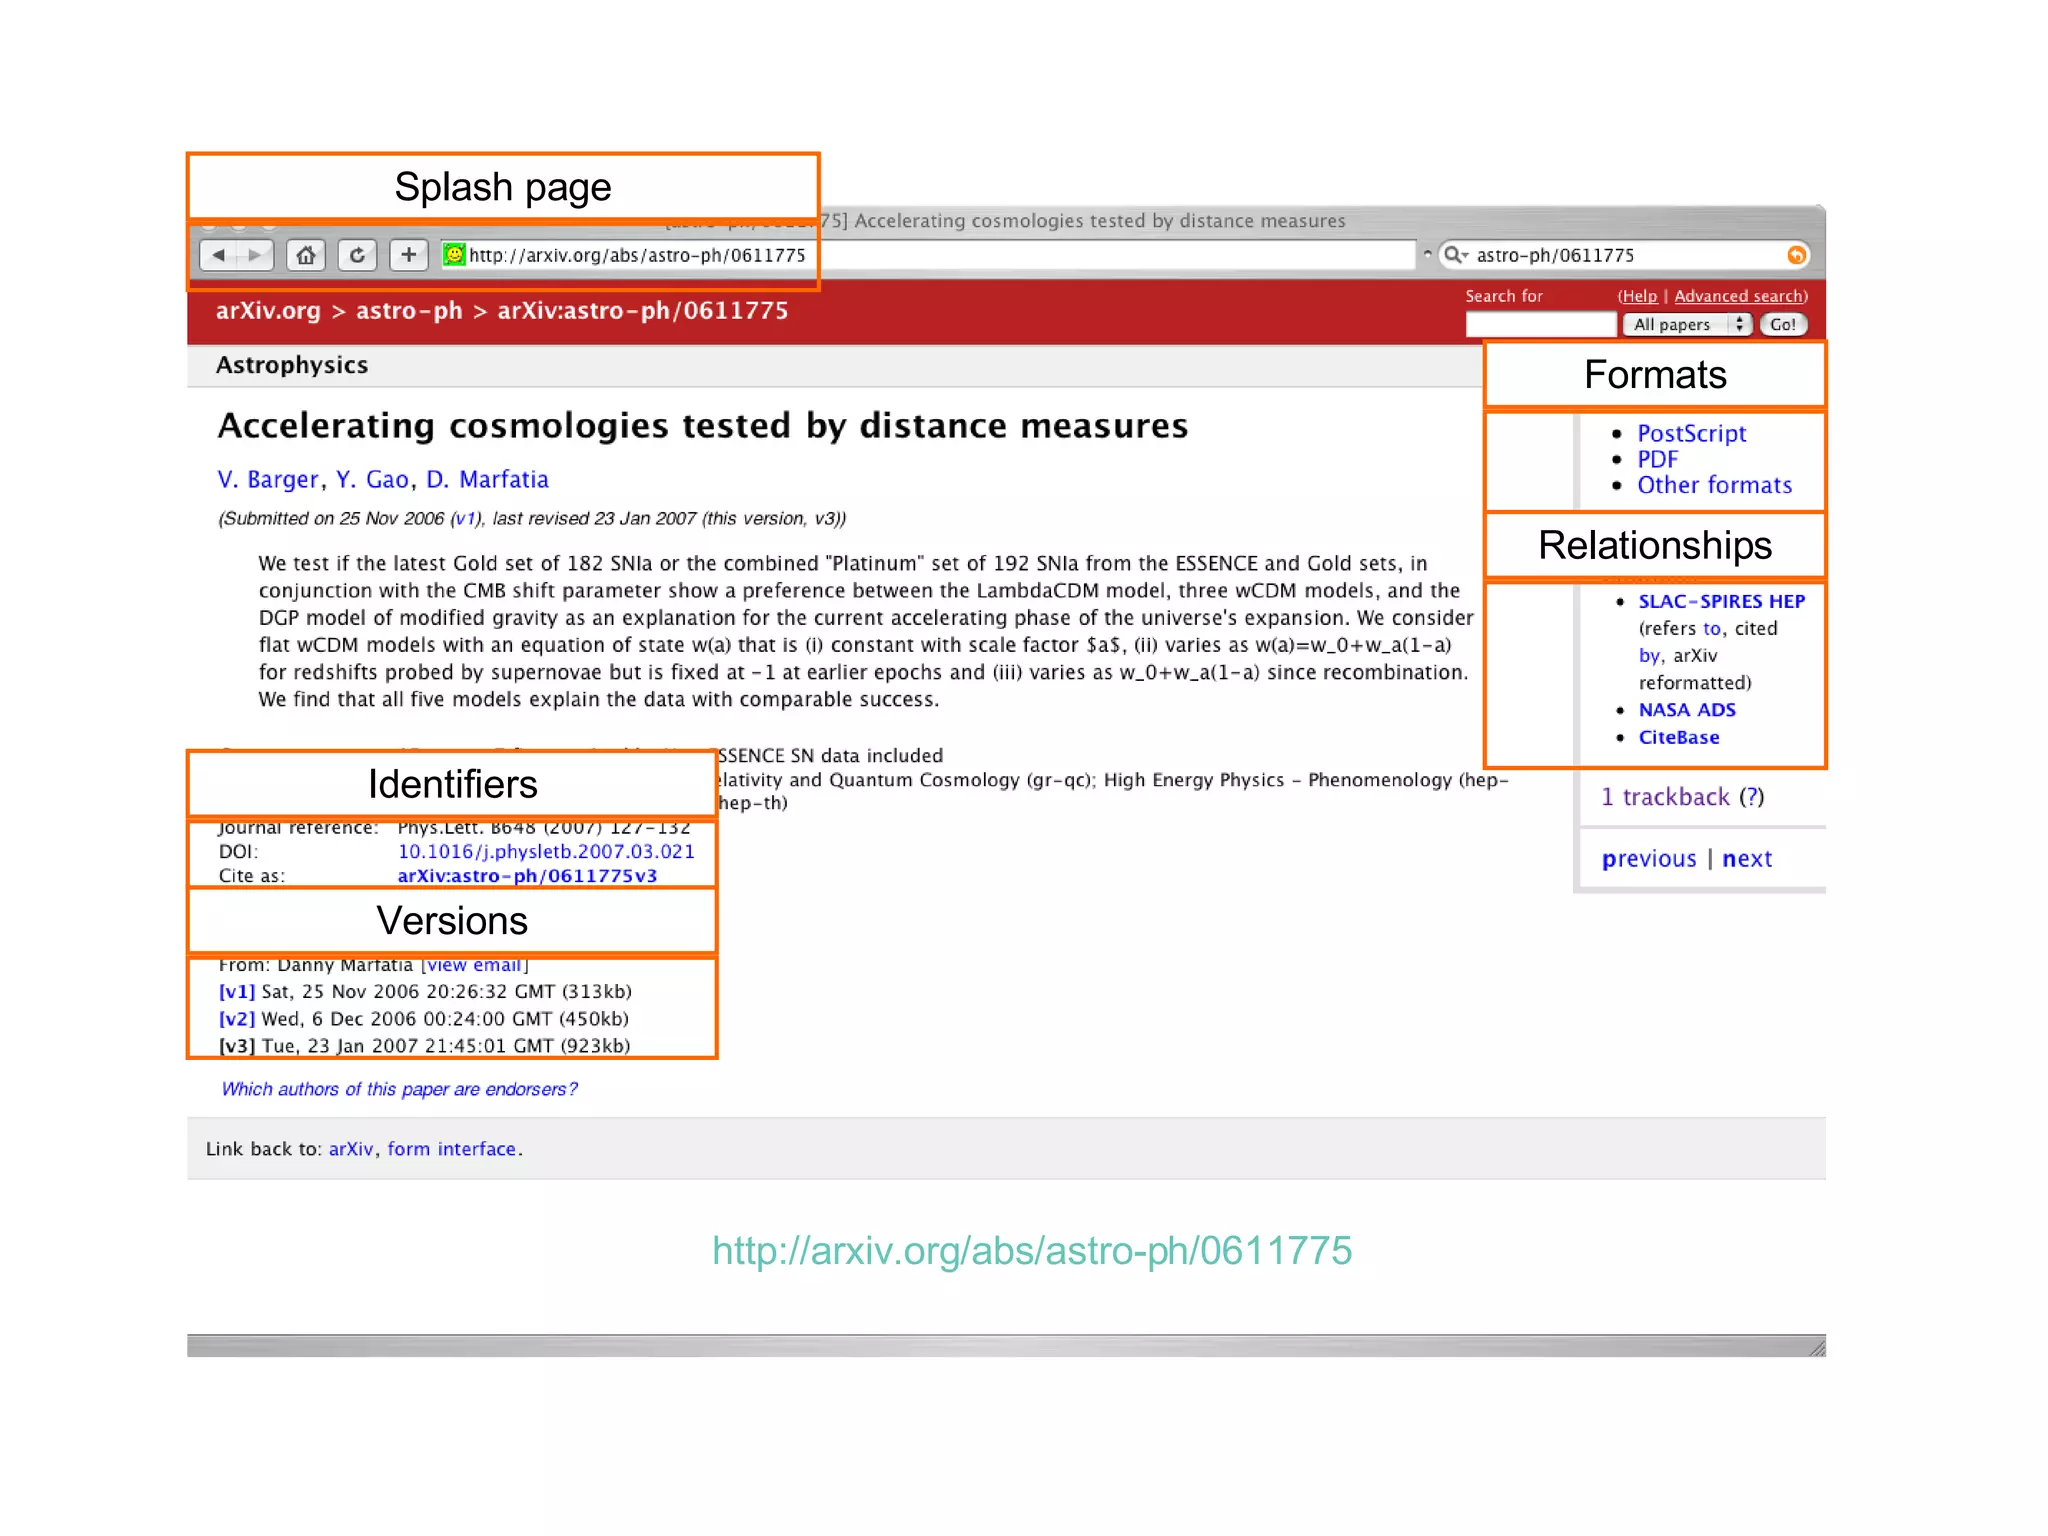Image resolution: width=2048 pixels, height=1536 pixels.
Task: Open author Y. Gao link
Action: tap(372, 480)
